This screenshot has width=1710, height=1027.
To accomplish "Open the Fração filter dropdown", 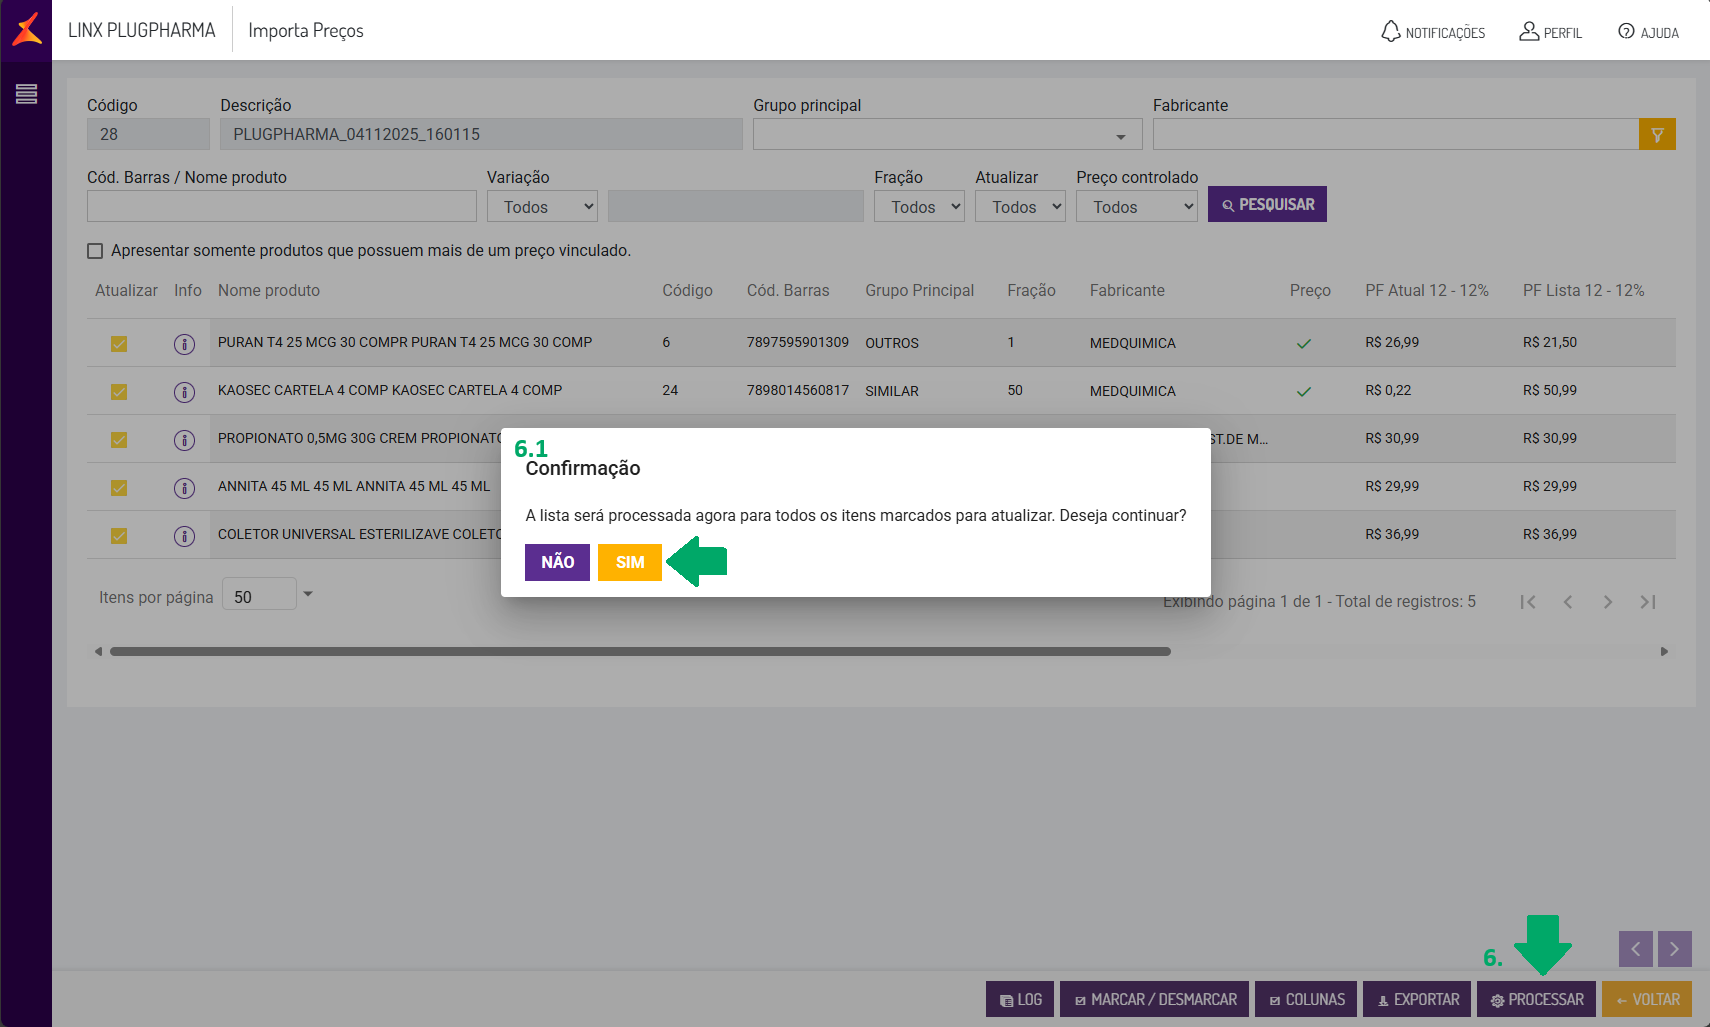I will click(918, 207).
